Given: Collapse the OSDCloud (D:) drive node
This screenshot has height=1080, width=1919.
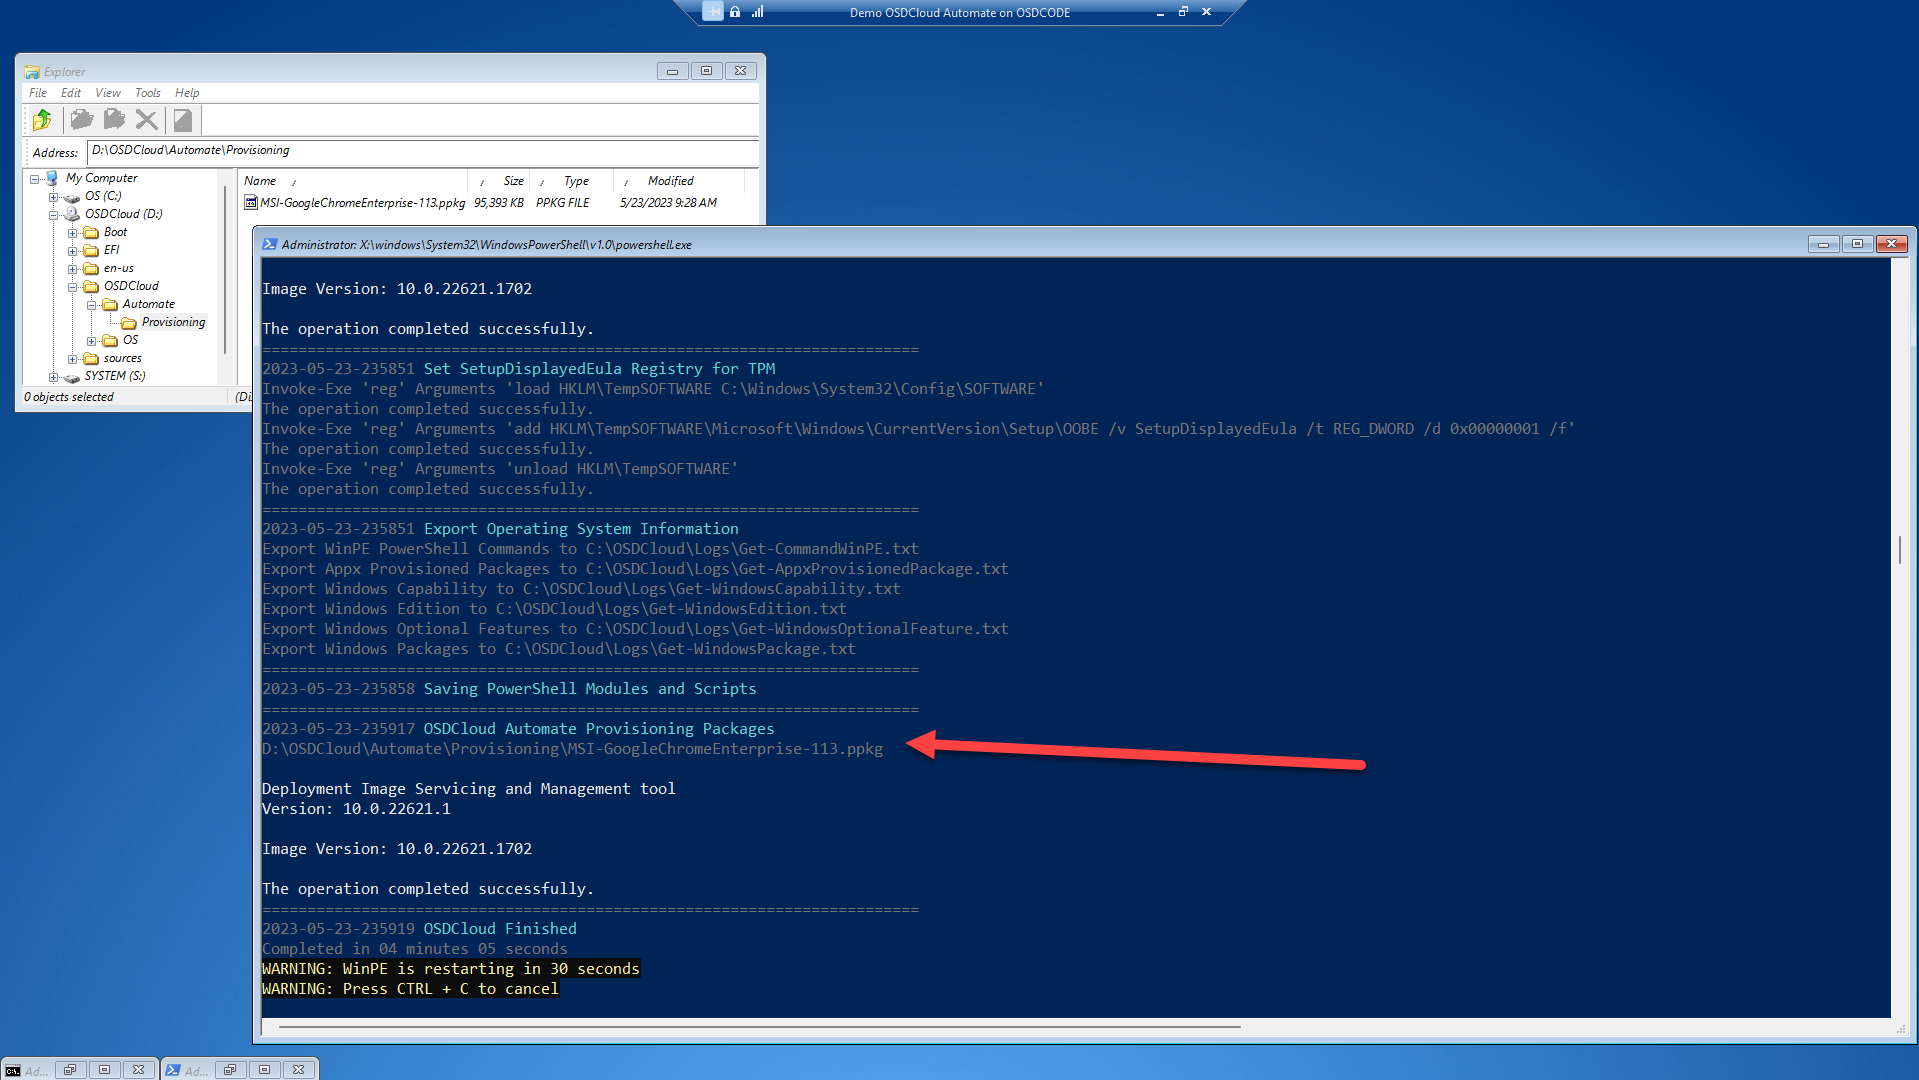Looking at the screenshot, I should click(x=53, y=215).
